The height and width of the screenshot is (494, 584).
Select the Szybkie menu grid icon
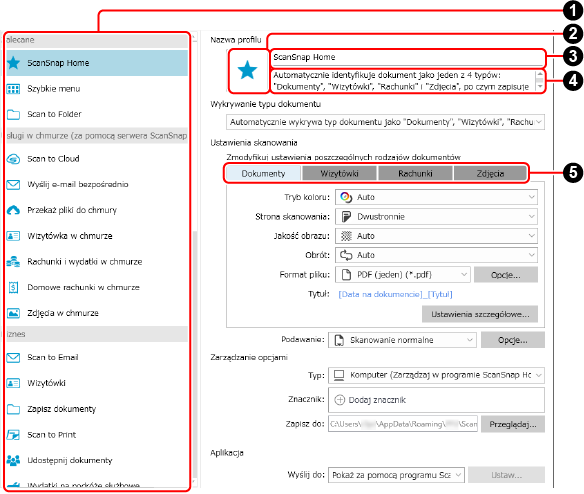pyautogui.click(x=13, y=89)
